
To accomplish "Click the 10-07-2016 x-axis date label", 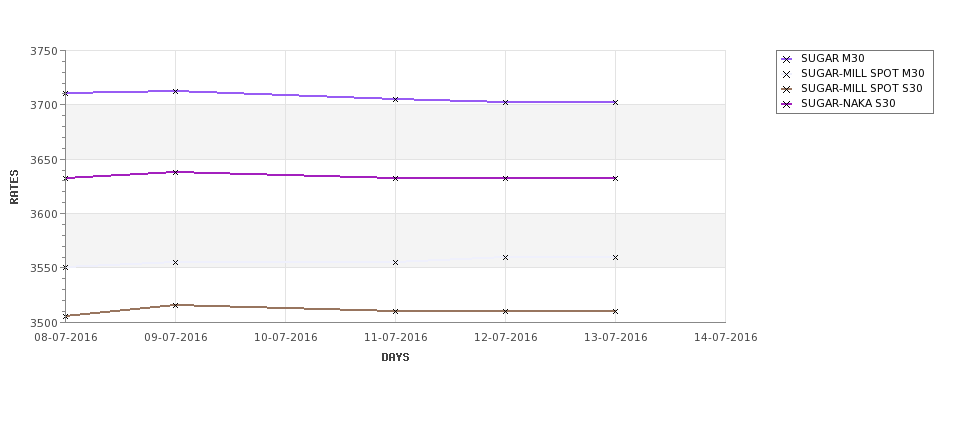I will click(285, 338).
